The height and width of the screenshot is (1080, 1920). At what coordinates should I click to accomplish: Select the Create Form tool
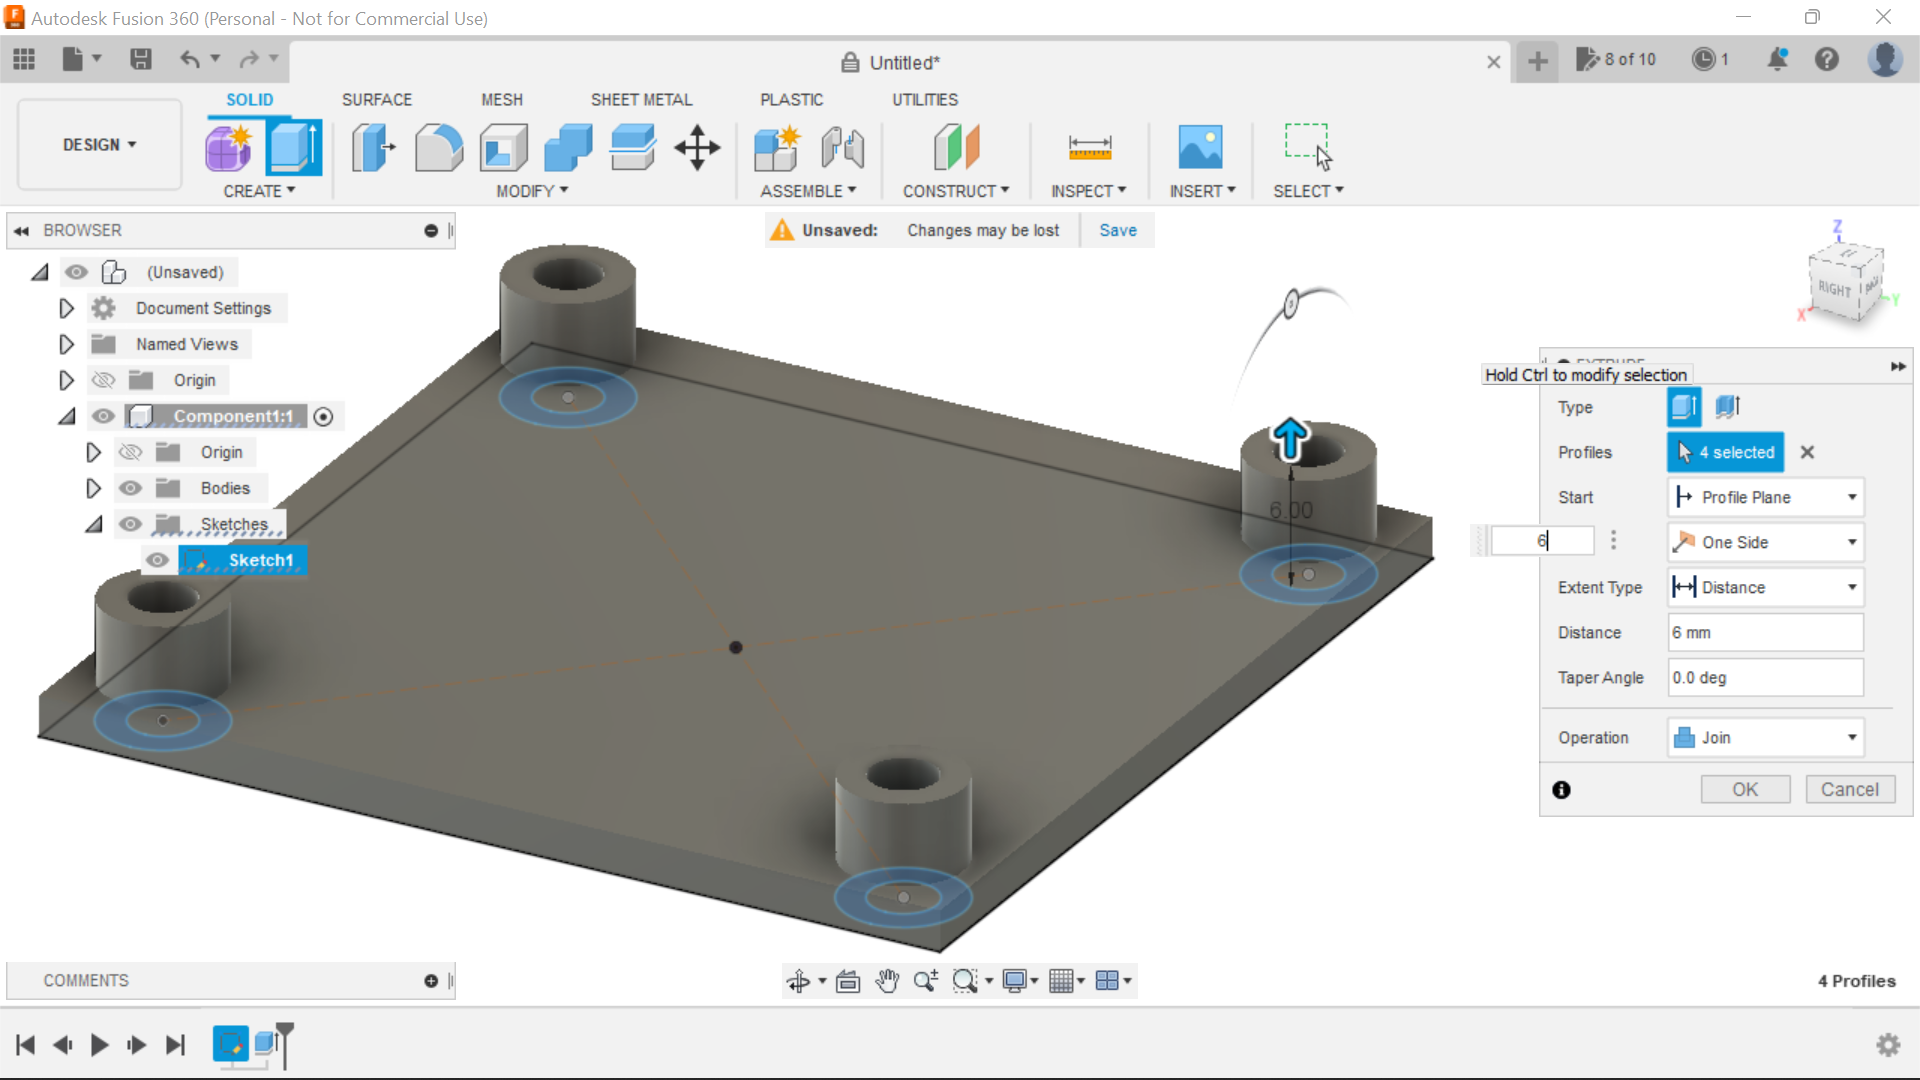click(x=230, y=148)
